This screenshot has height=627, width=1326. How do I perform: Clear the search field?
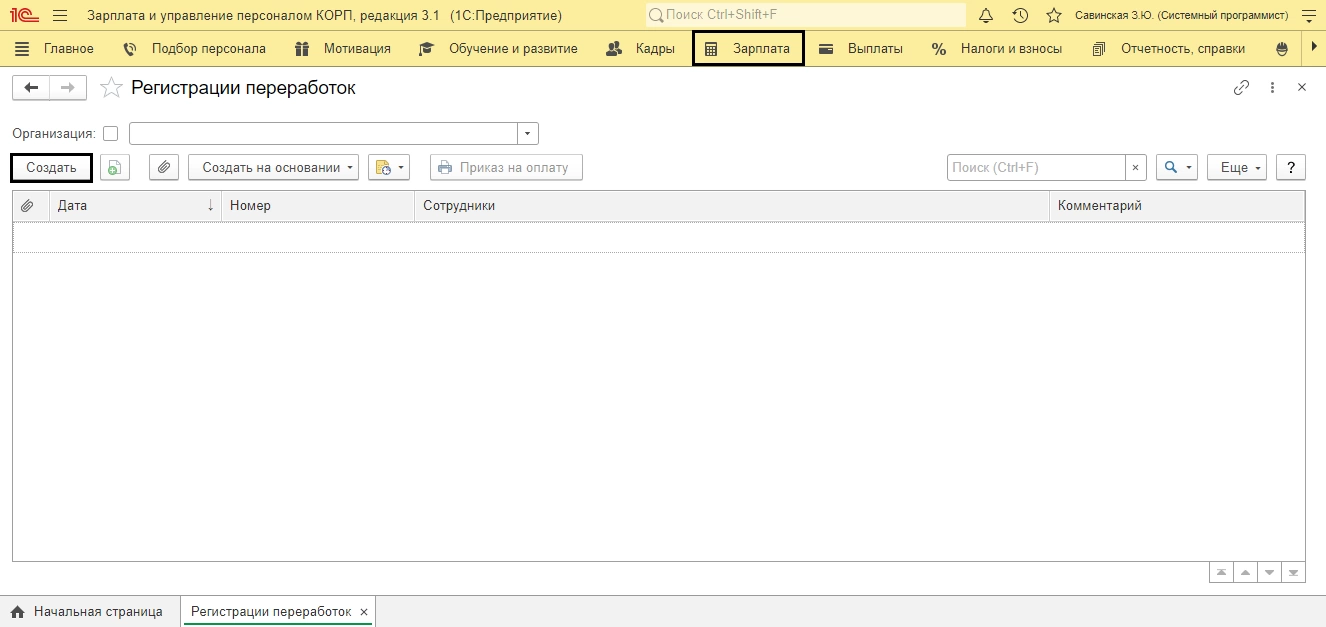(x=1136, y=168)
